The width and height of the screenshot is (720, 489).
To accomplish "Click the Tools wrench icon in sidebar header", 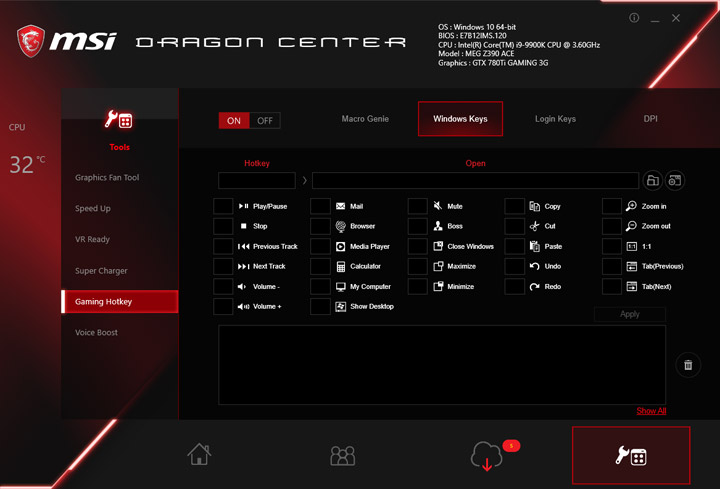I will click(x=118, y=120).
